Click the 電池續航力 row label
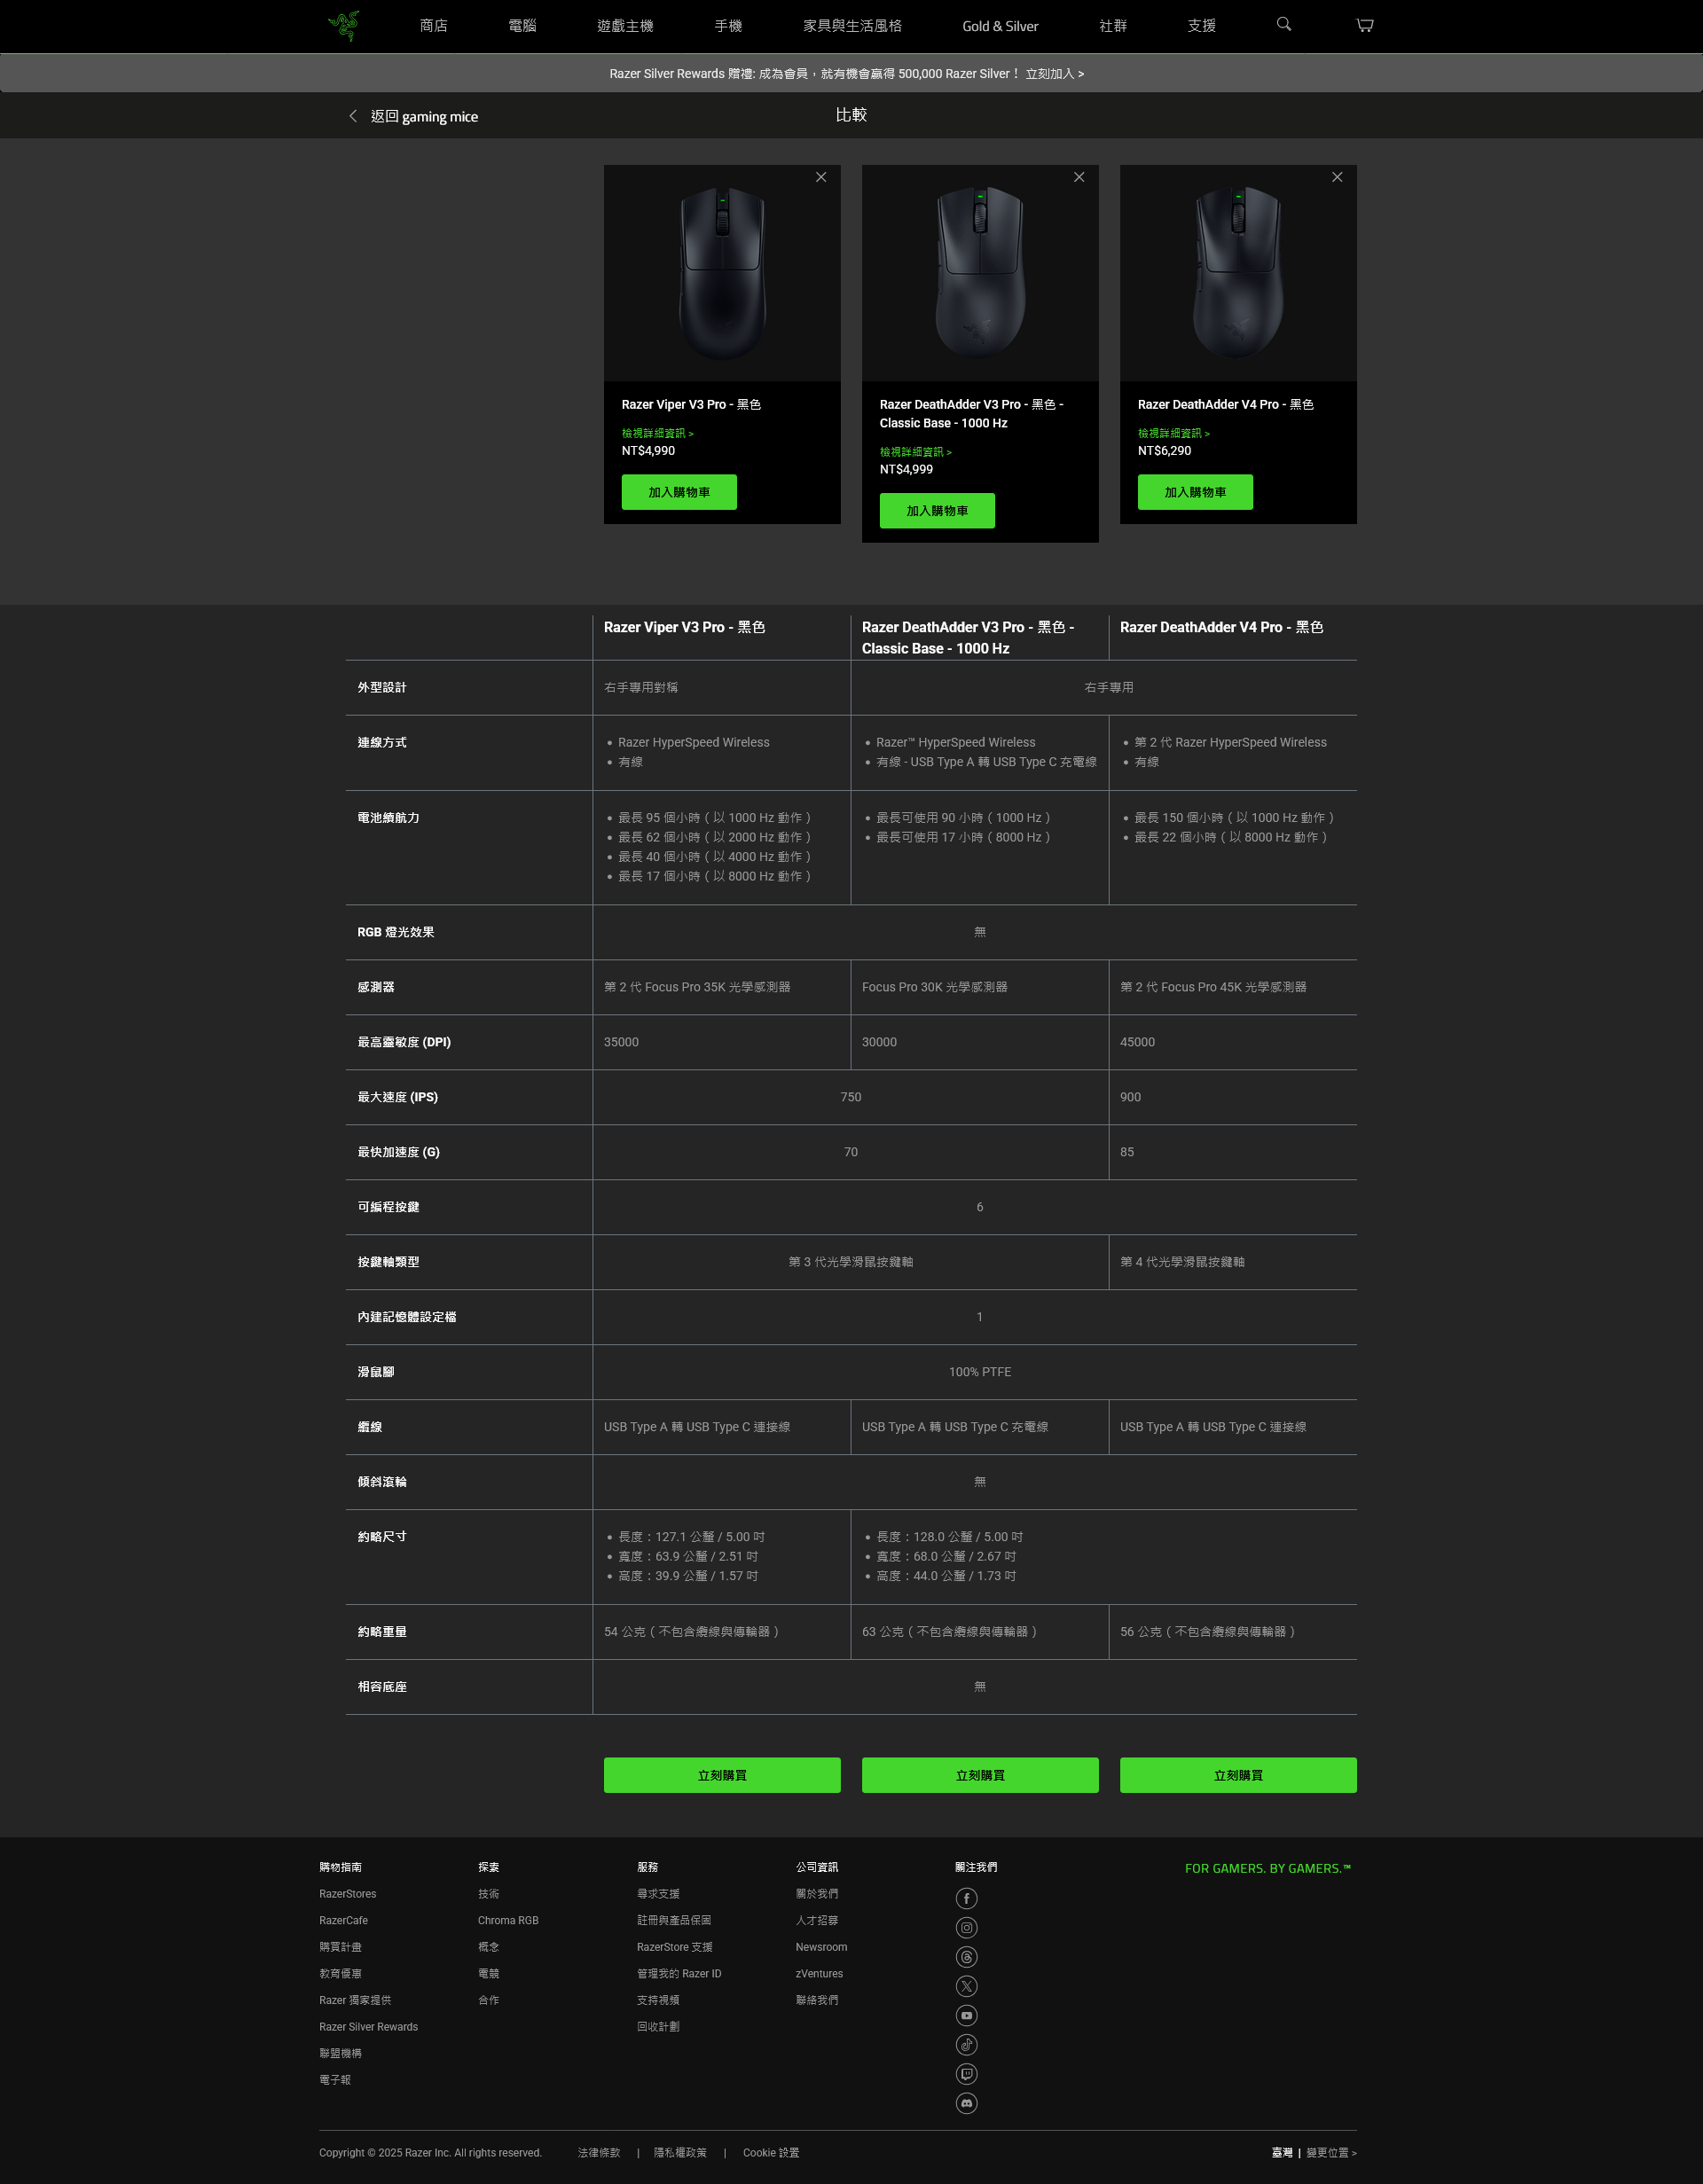The image size is (1703, 2184). [388, 818]
